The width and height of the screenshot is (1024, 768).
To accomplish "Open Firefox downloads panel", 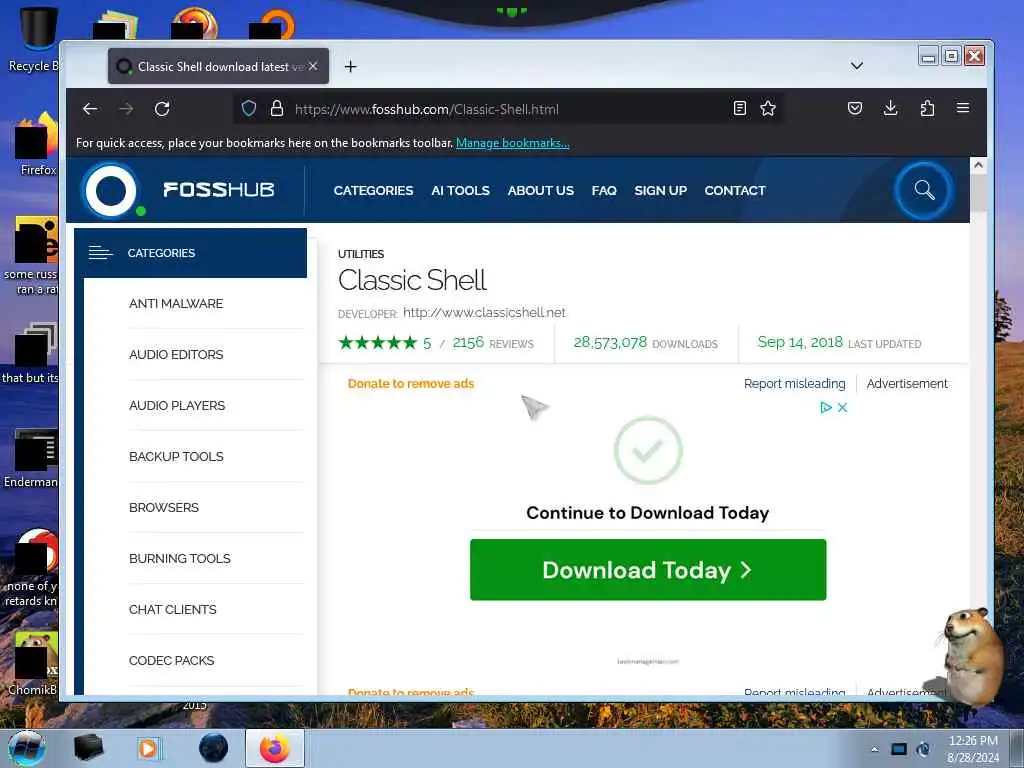I will 890,108.
